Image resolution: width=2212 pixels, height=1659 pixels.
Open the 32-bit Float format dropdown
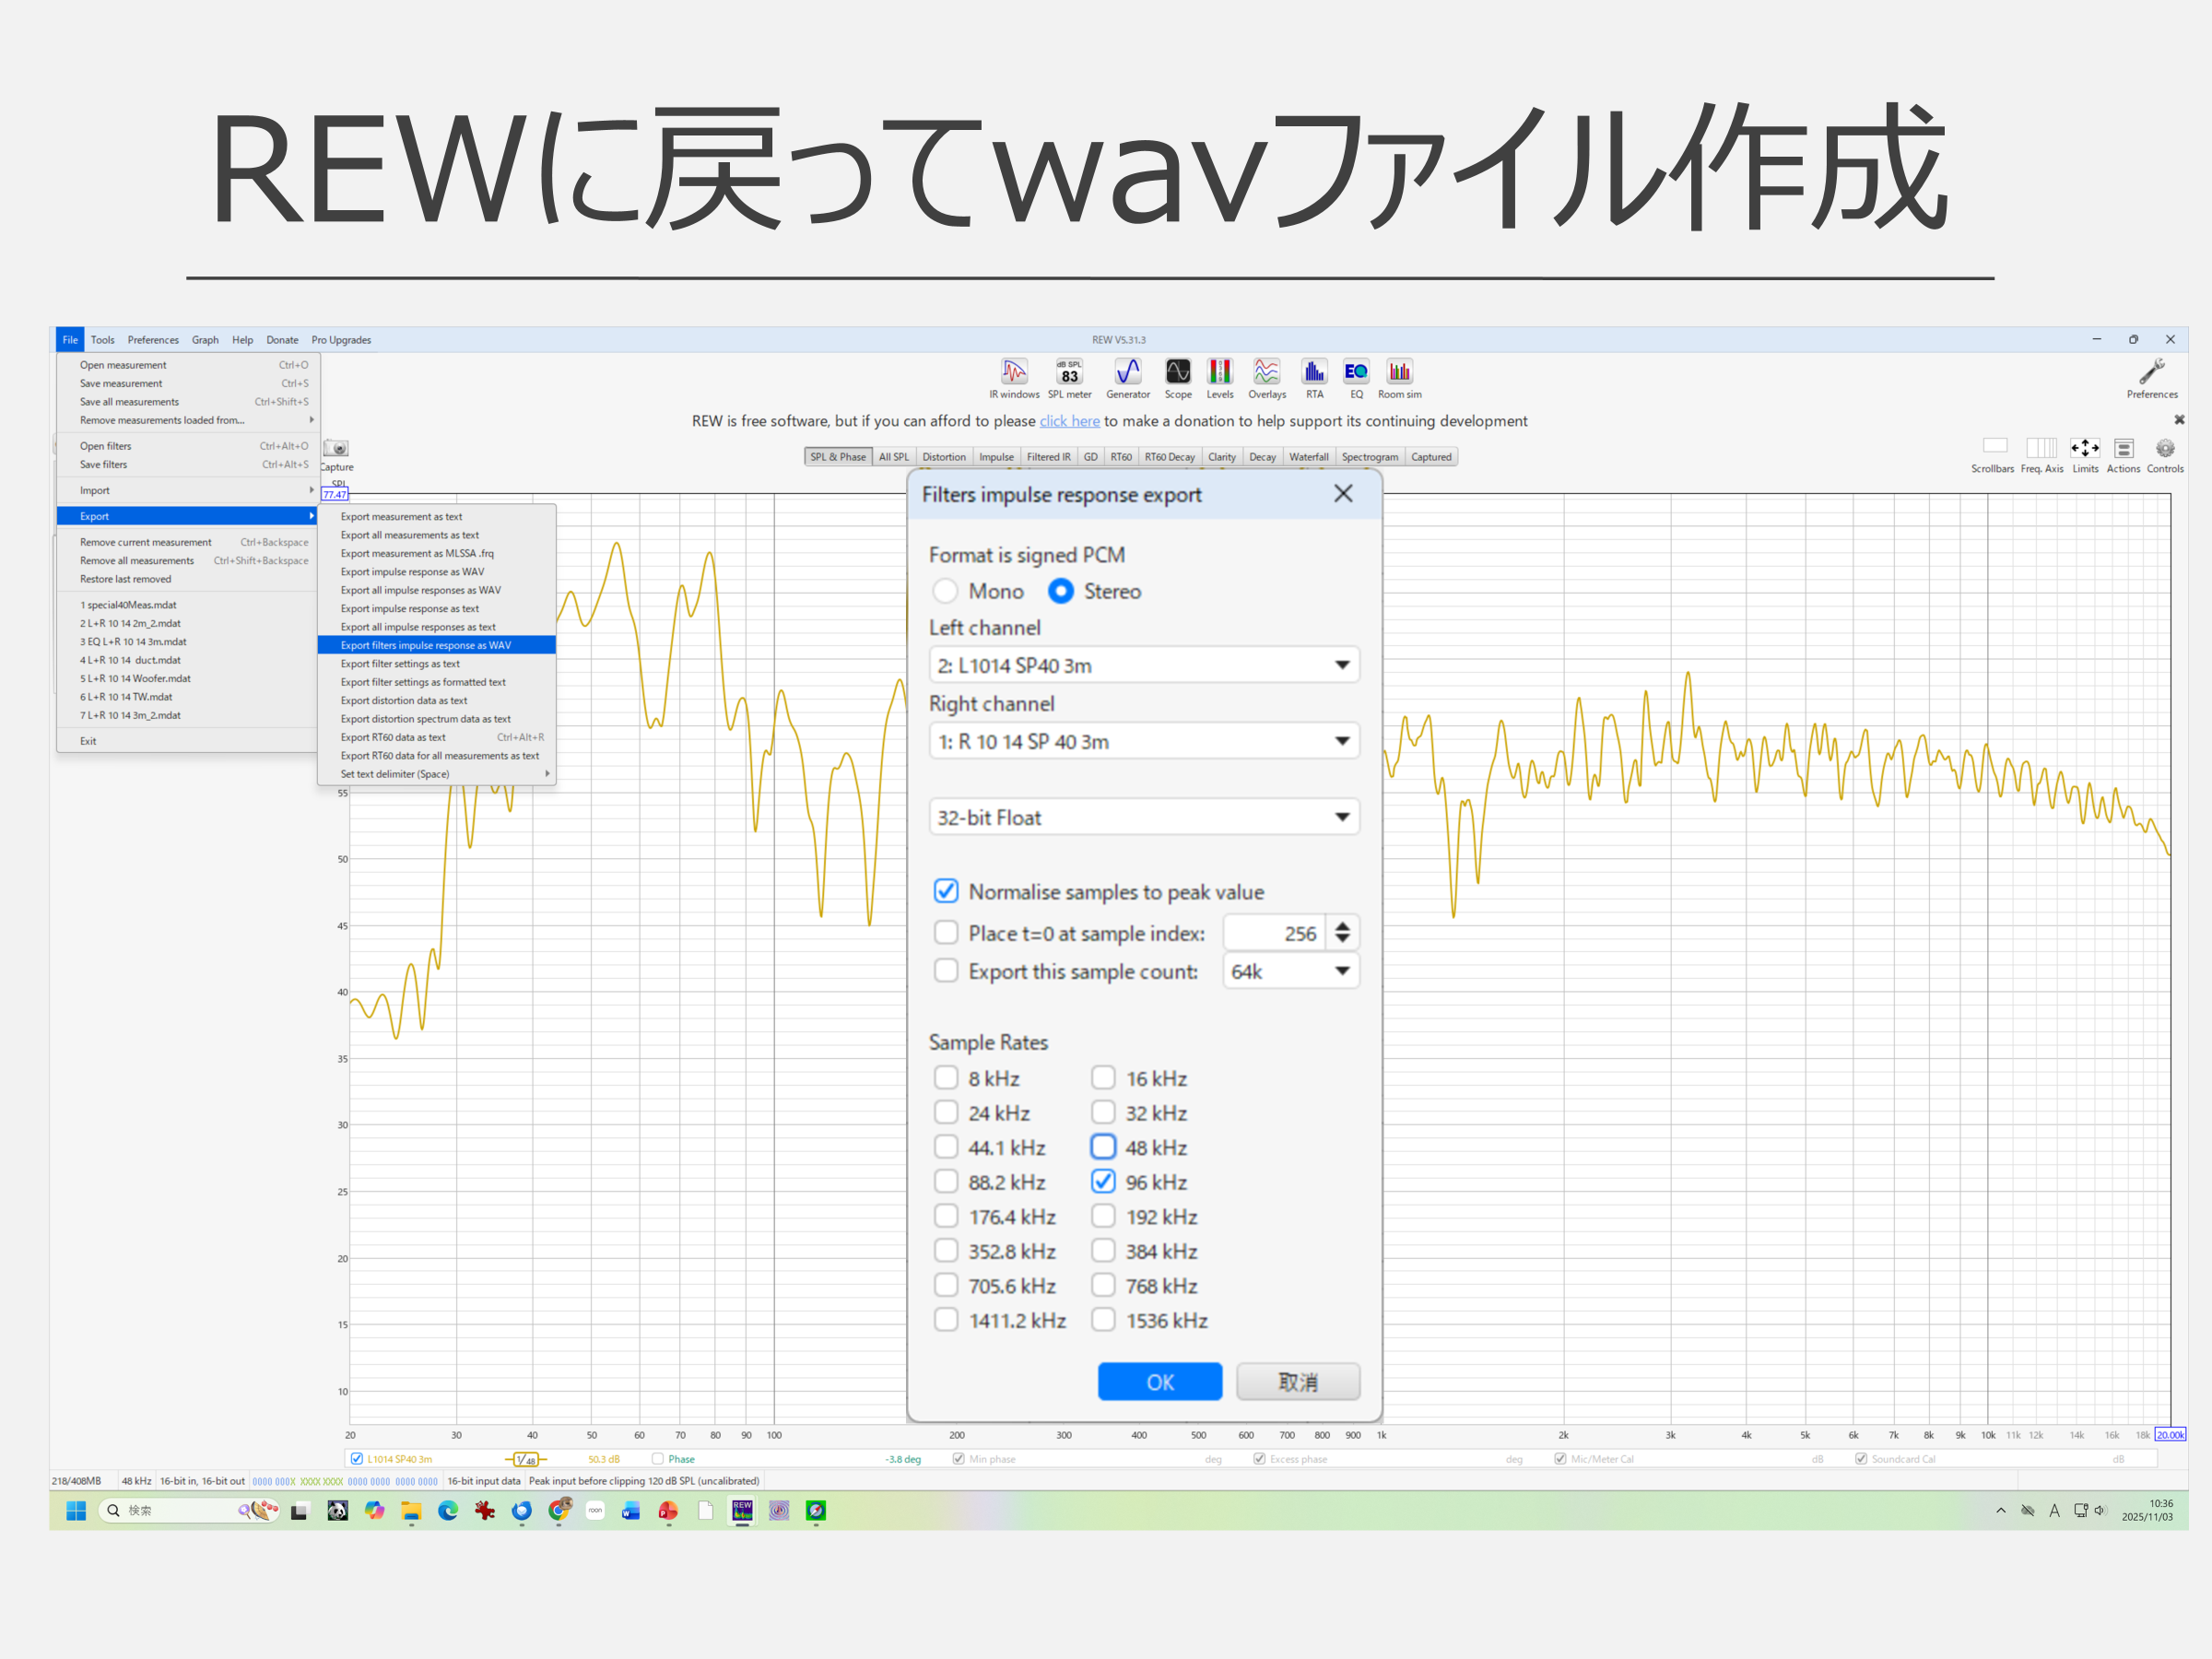pos(1342,817)
